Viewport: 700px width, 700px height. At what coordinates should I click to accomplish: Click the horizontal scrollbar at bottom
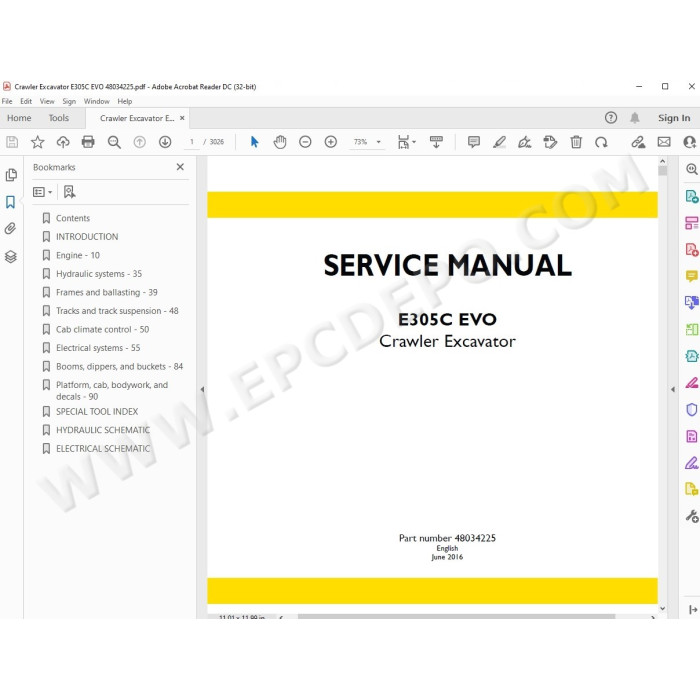pyautogui.click(x=456, y=617)
